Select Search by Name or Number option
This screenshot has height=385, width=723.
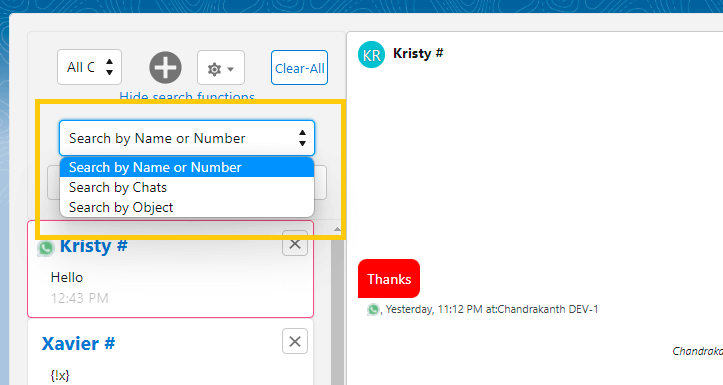pos(187,167)
